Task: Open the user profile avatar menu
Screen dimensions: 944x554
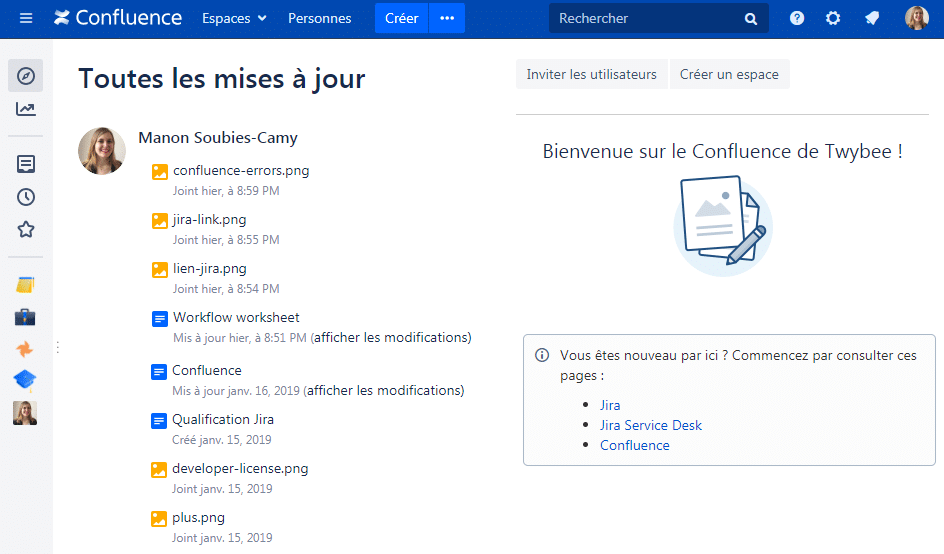Action: 917,18
